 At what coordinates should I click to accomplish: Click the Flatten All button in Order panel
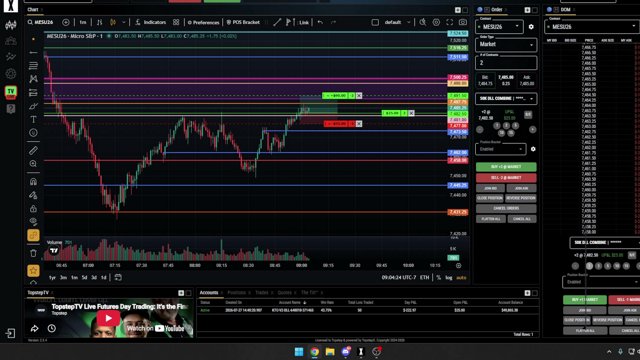[491, 219]
